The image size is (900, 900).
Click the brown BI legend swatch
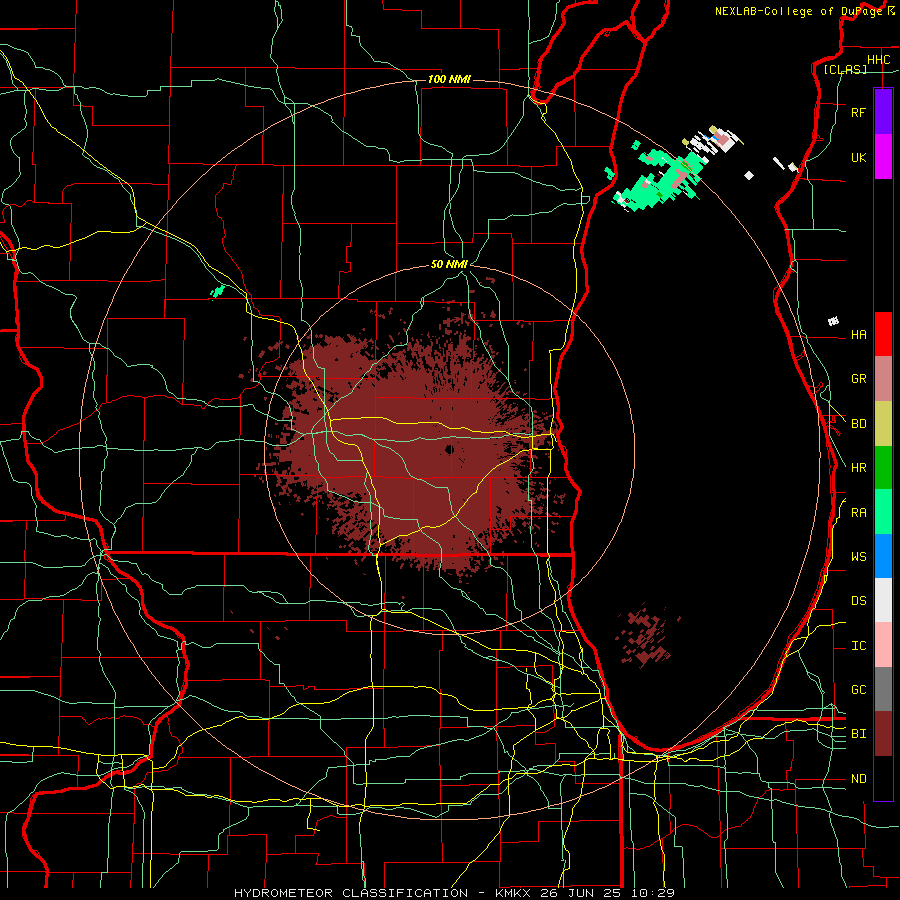point(883,734)
